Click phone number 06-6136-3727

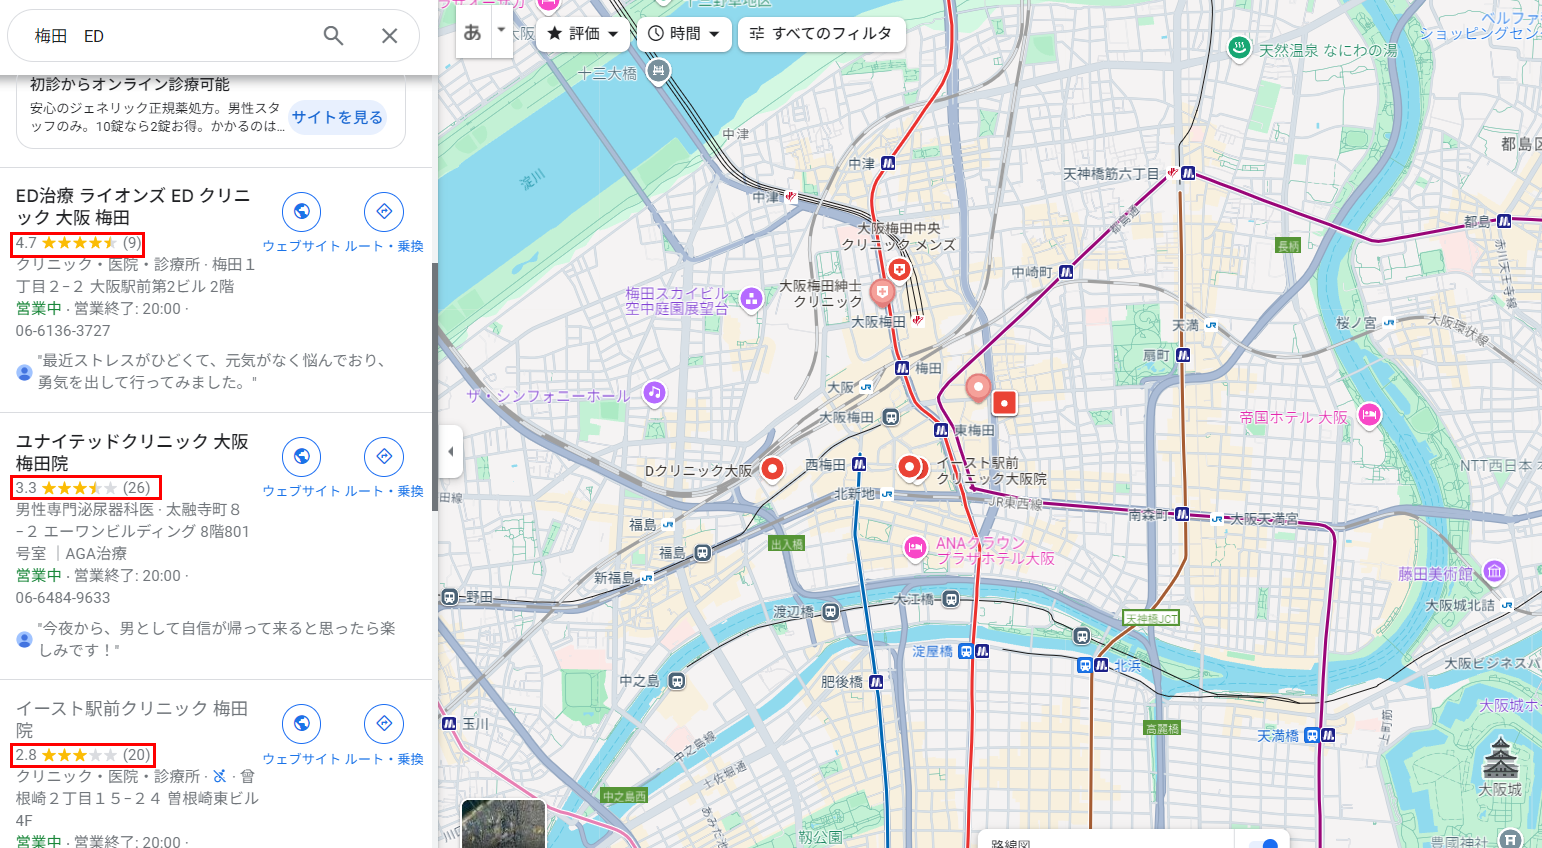click(x=63, y=331)
